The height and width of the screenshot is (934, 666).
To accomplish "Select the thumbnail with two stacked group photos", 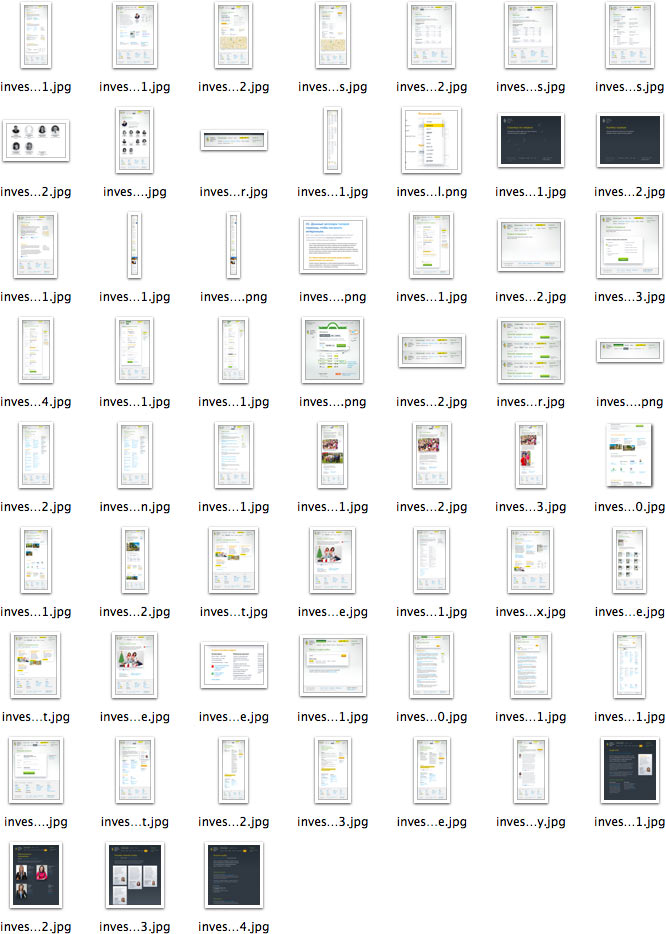I will click(332, 455).
